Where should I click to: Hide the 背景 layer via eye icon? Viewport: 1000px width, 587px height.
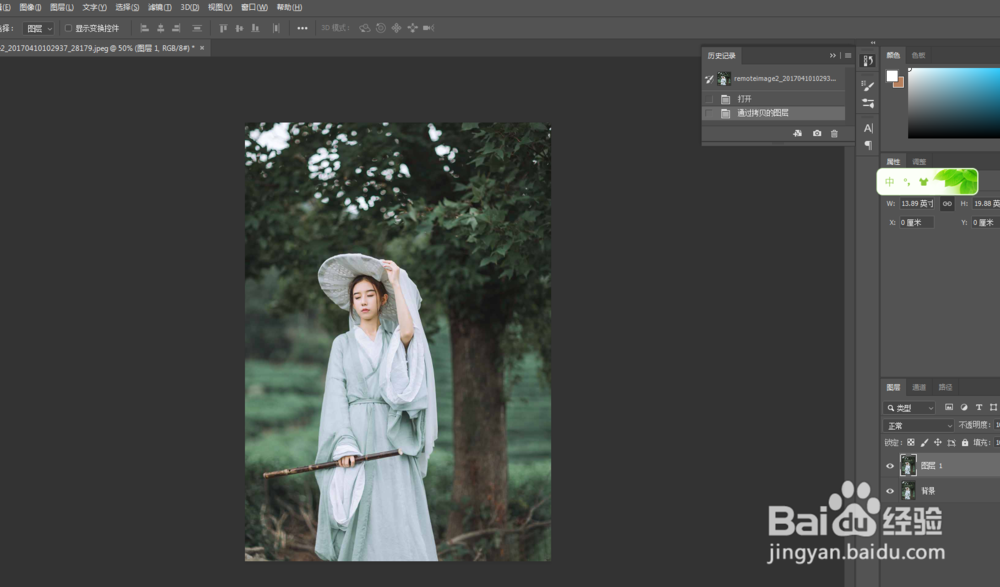[x=890, y=491]
